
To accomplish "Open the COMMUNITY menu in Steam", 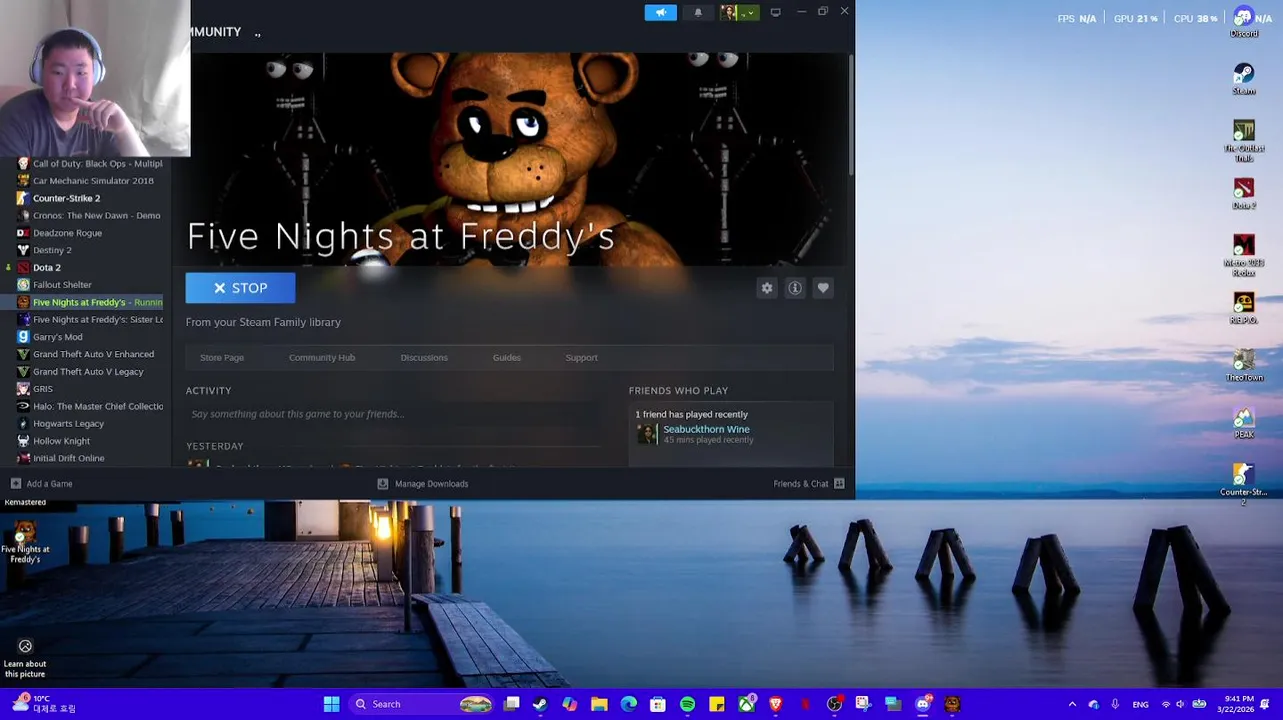I will pyautogui.click(x=215, y=32).
